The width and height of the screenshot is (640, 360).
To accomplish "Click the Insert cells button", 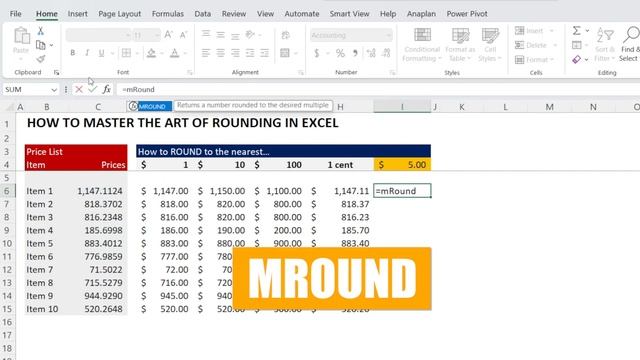I will (x=534, y=31).
